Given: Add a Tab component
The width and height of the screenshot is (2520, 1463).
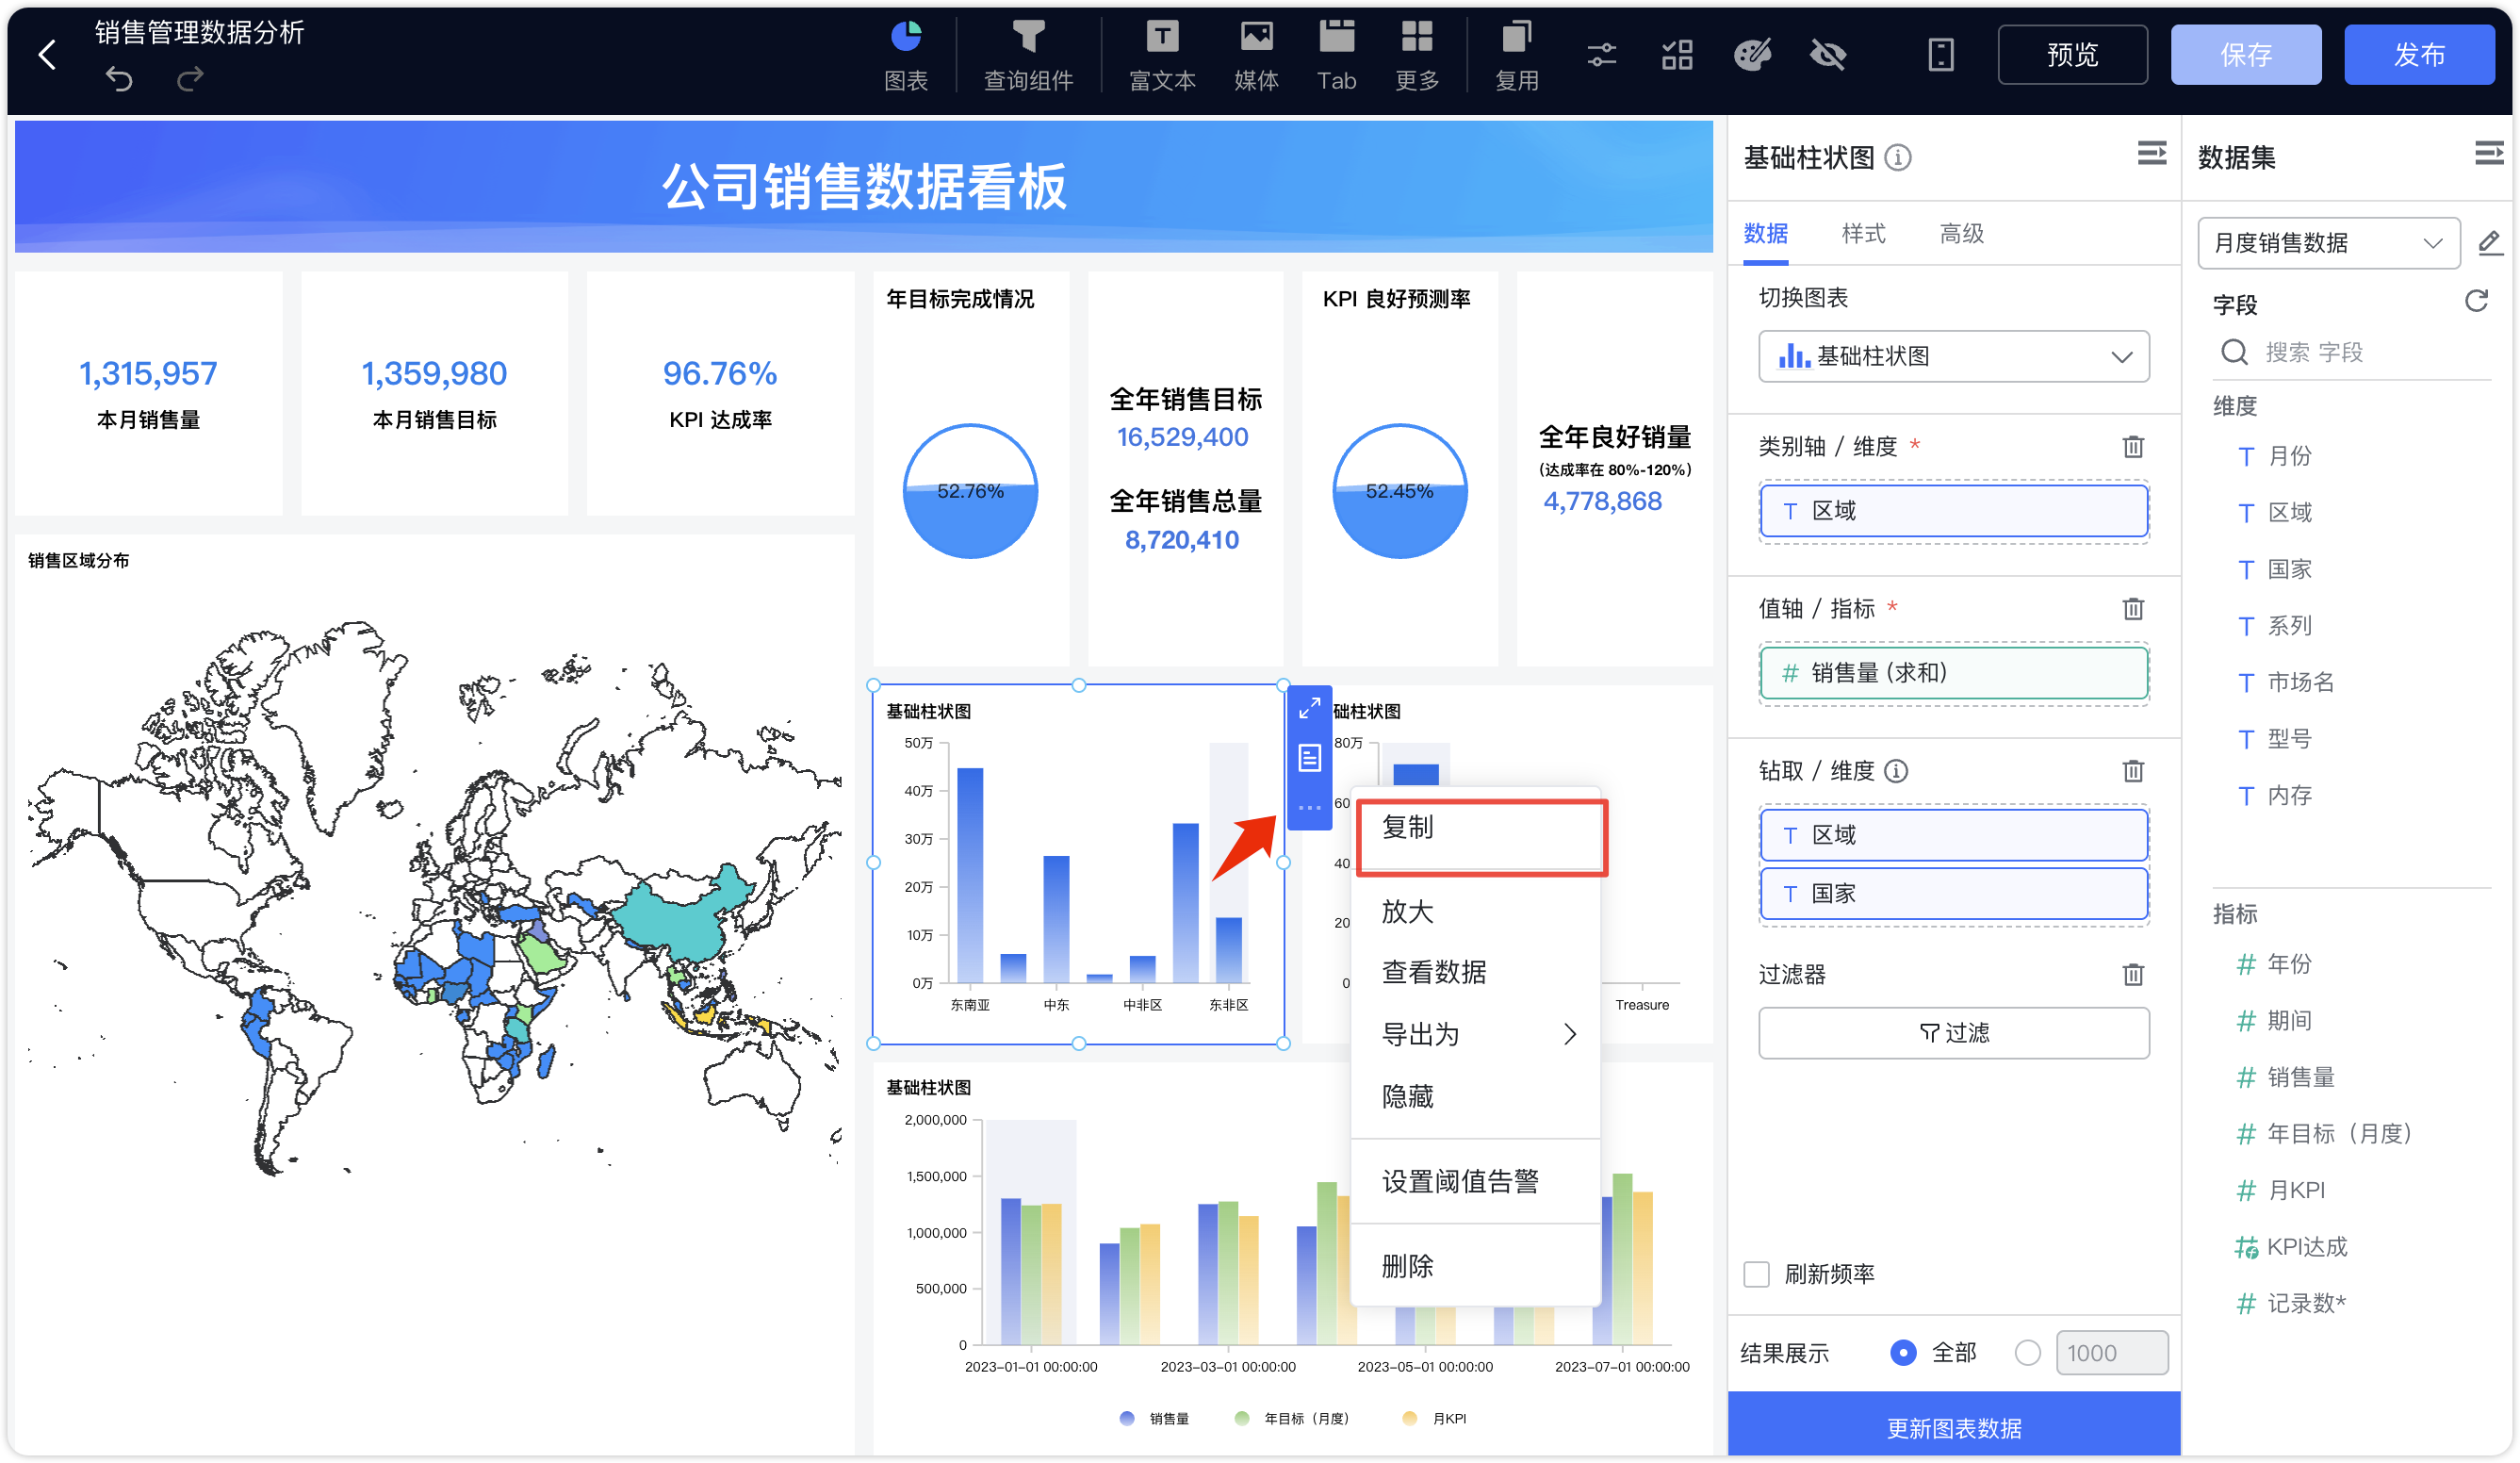Looking at the screenshot, I should pos(1336,56).
